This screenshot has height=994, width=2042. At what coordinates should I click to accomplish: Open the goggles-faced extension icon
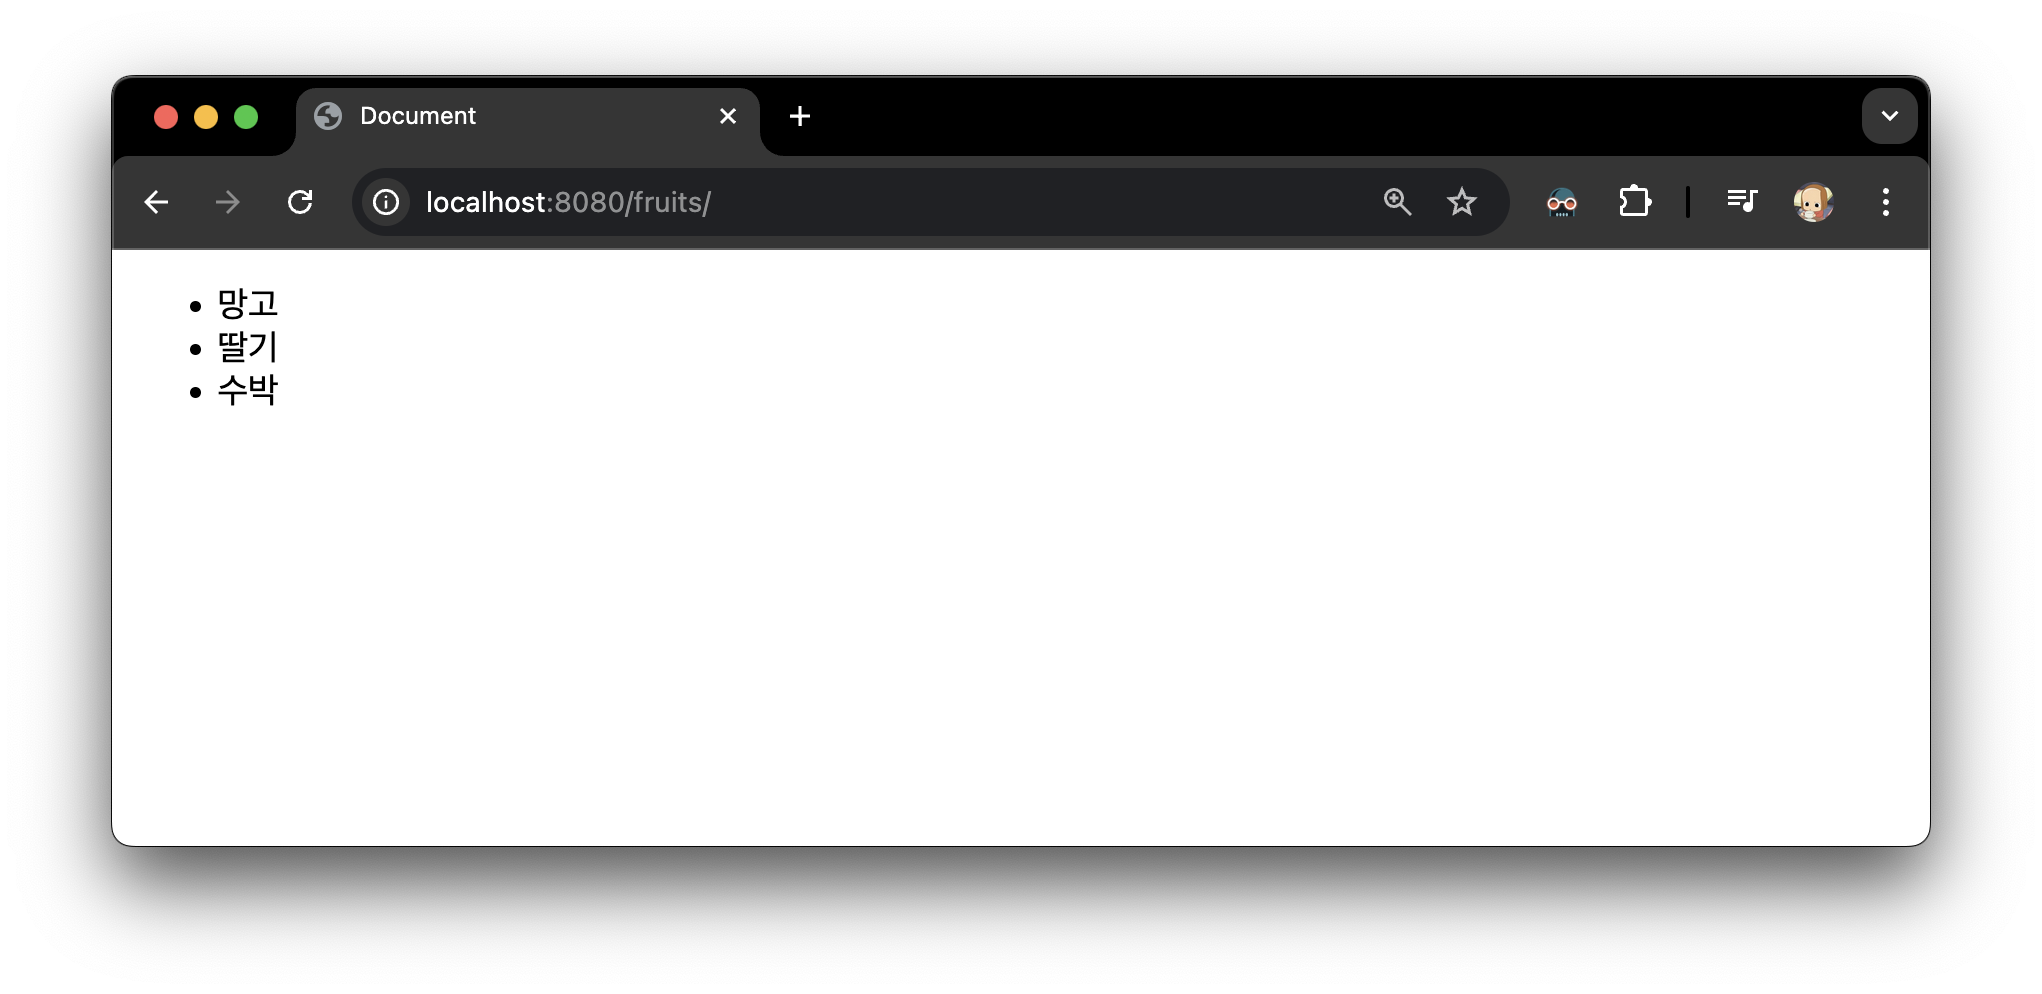point(1561,202)
